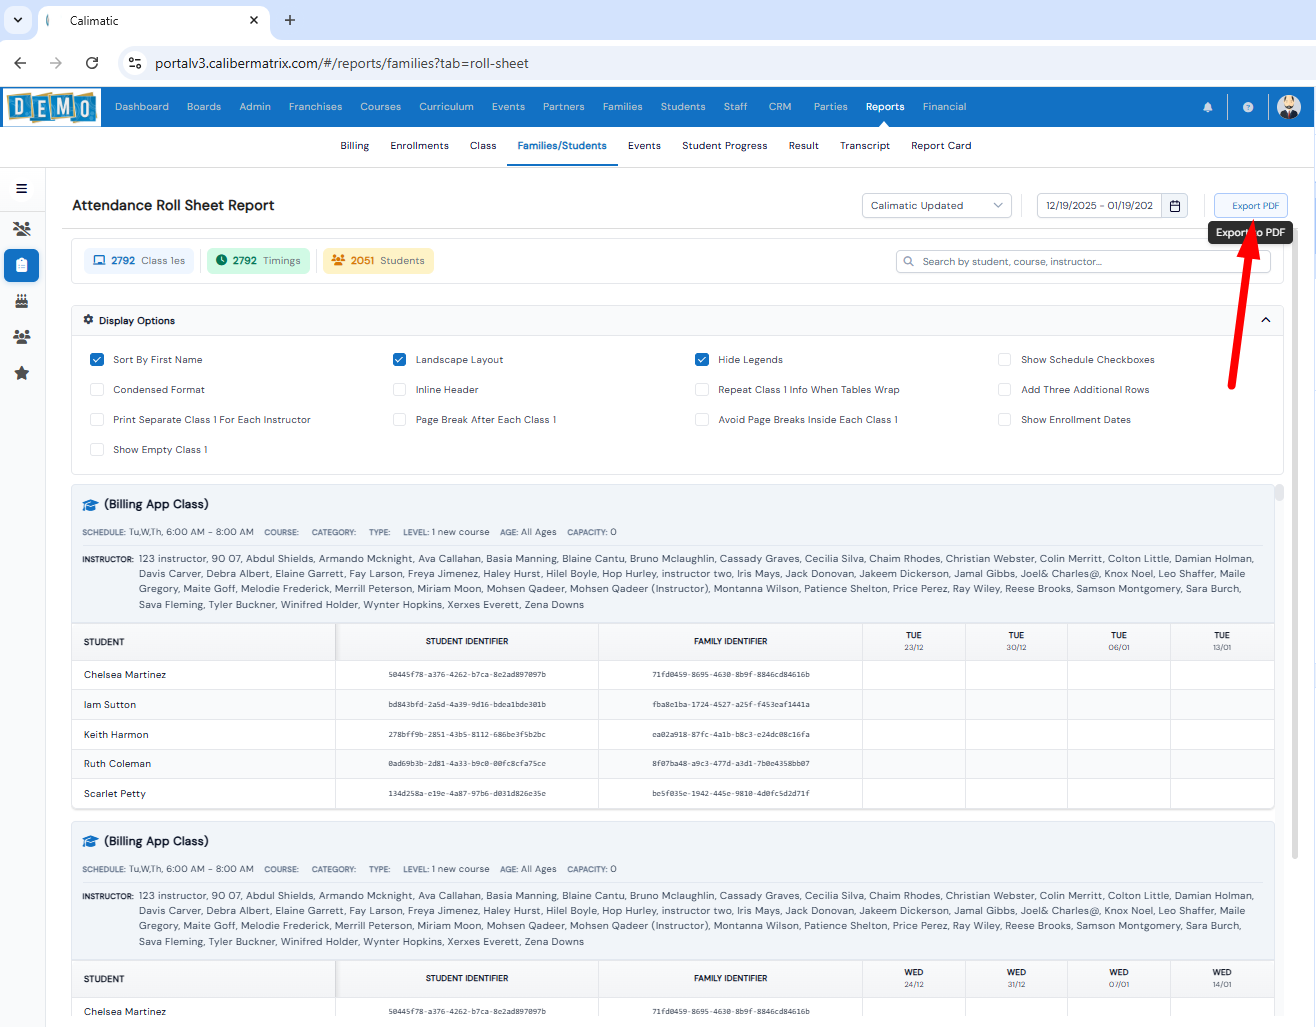Image resolution: width=1316 pixels, height=1027 pixels.
Task: Click the 2051 Students badge
Action: click(378, 261)
